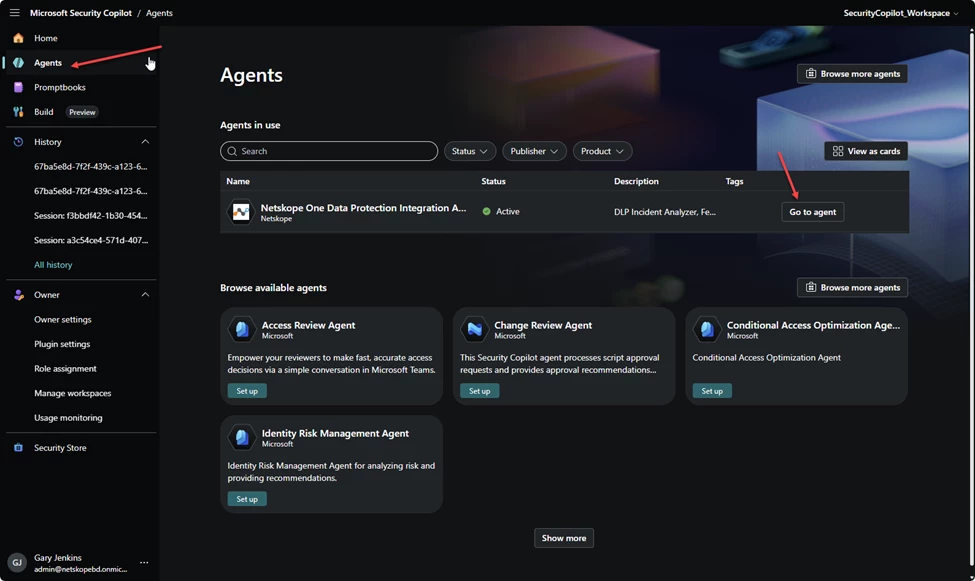975x581 pixels.
Task: Open the Product filter dropdown
Action: [x=602, y=151]
